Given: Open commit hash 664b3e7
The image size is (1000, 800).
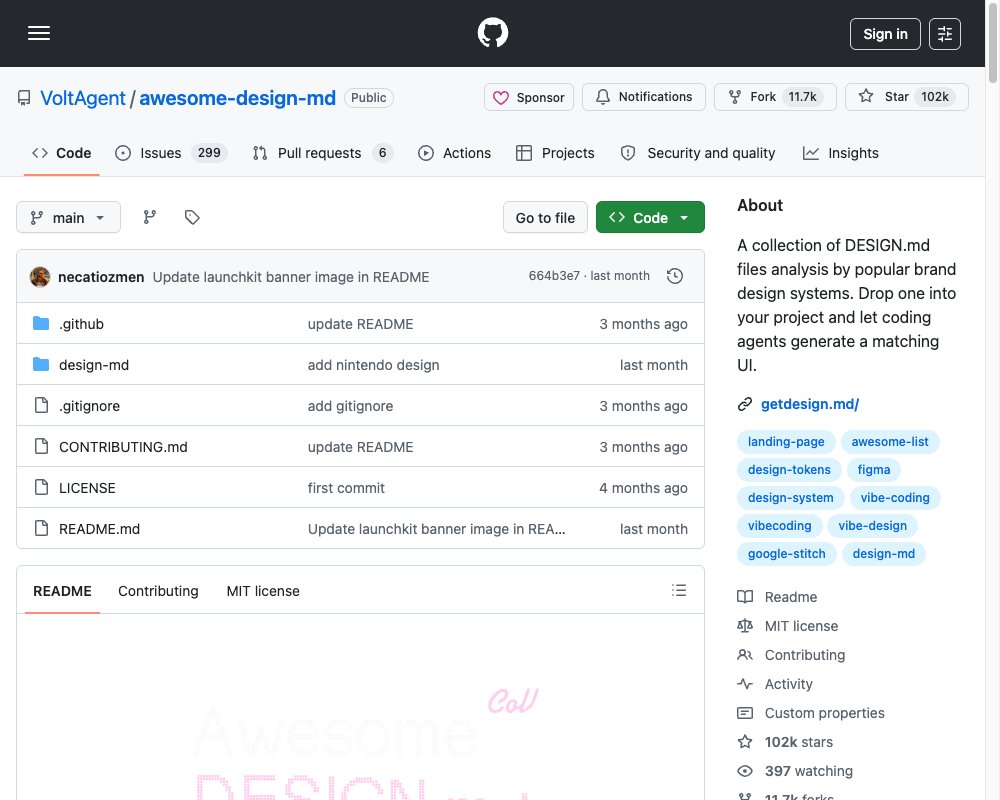Looking at the screenshot, I should 554,276.
